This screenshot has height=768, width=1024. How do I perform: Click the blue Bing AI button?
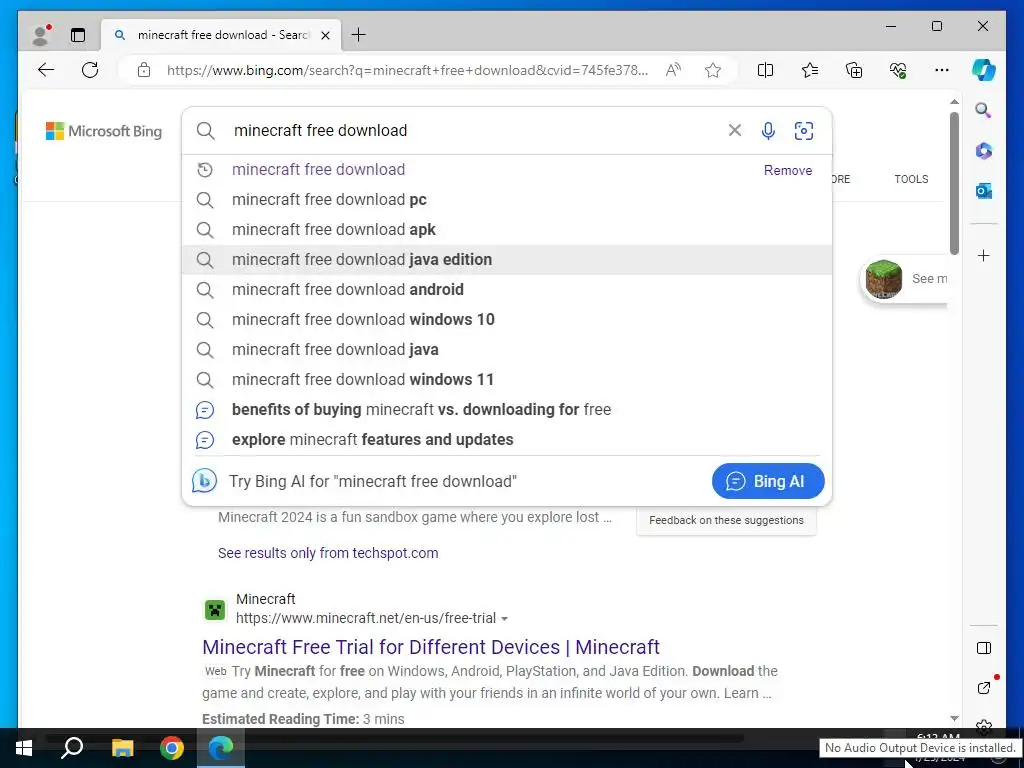pos(768,481)
